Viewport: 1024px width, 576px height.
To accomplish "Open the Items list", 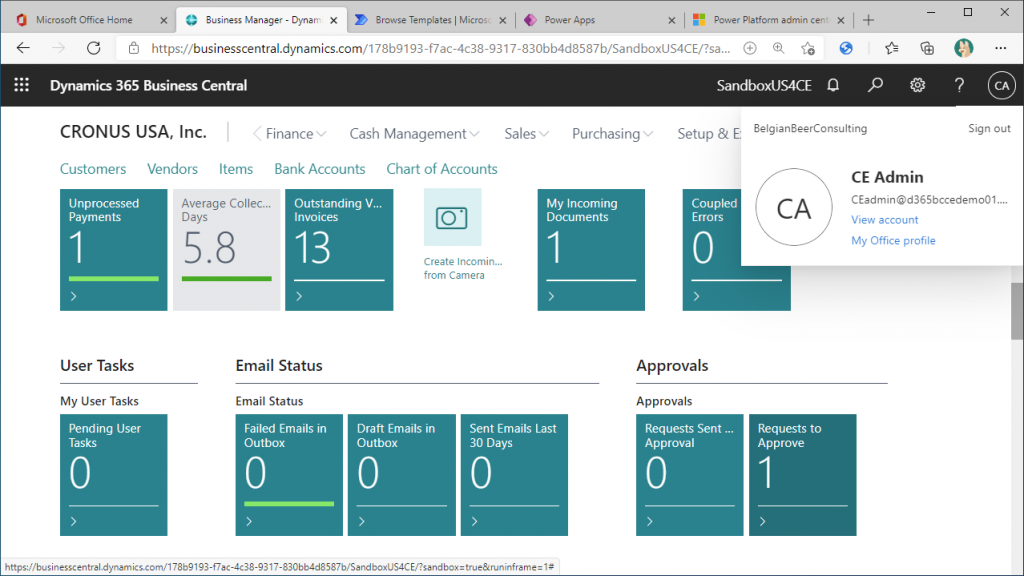I will point(236,169).
